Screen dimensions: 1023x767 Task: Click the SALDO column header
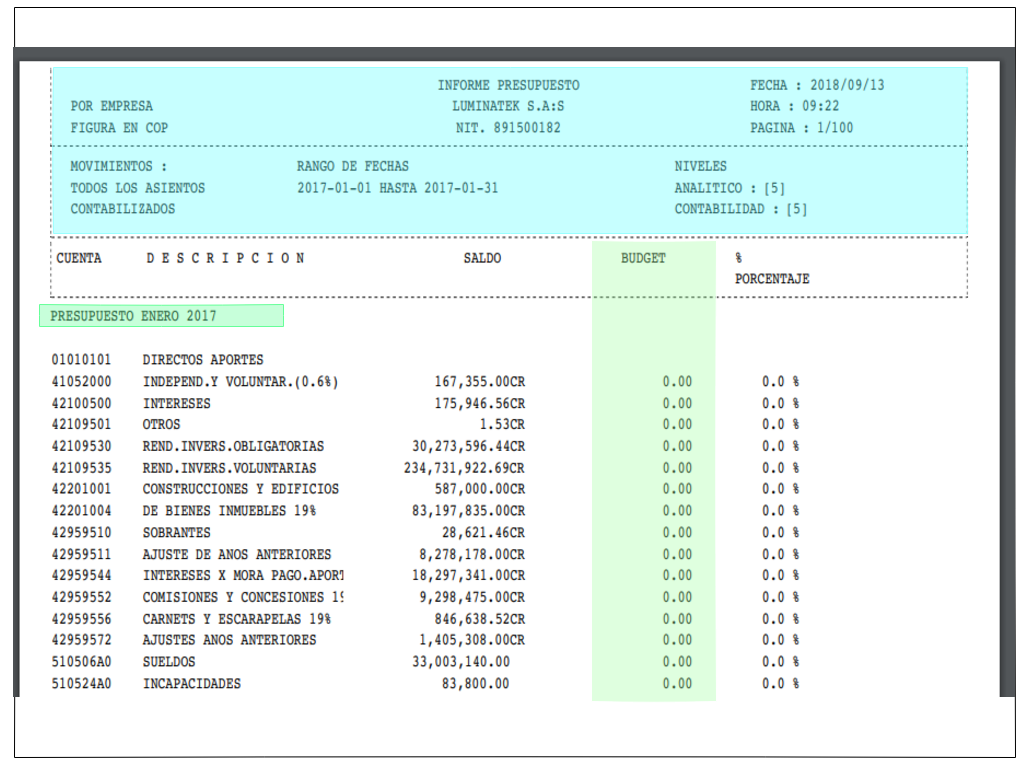[x=482, y=258]
